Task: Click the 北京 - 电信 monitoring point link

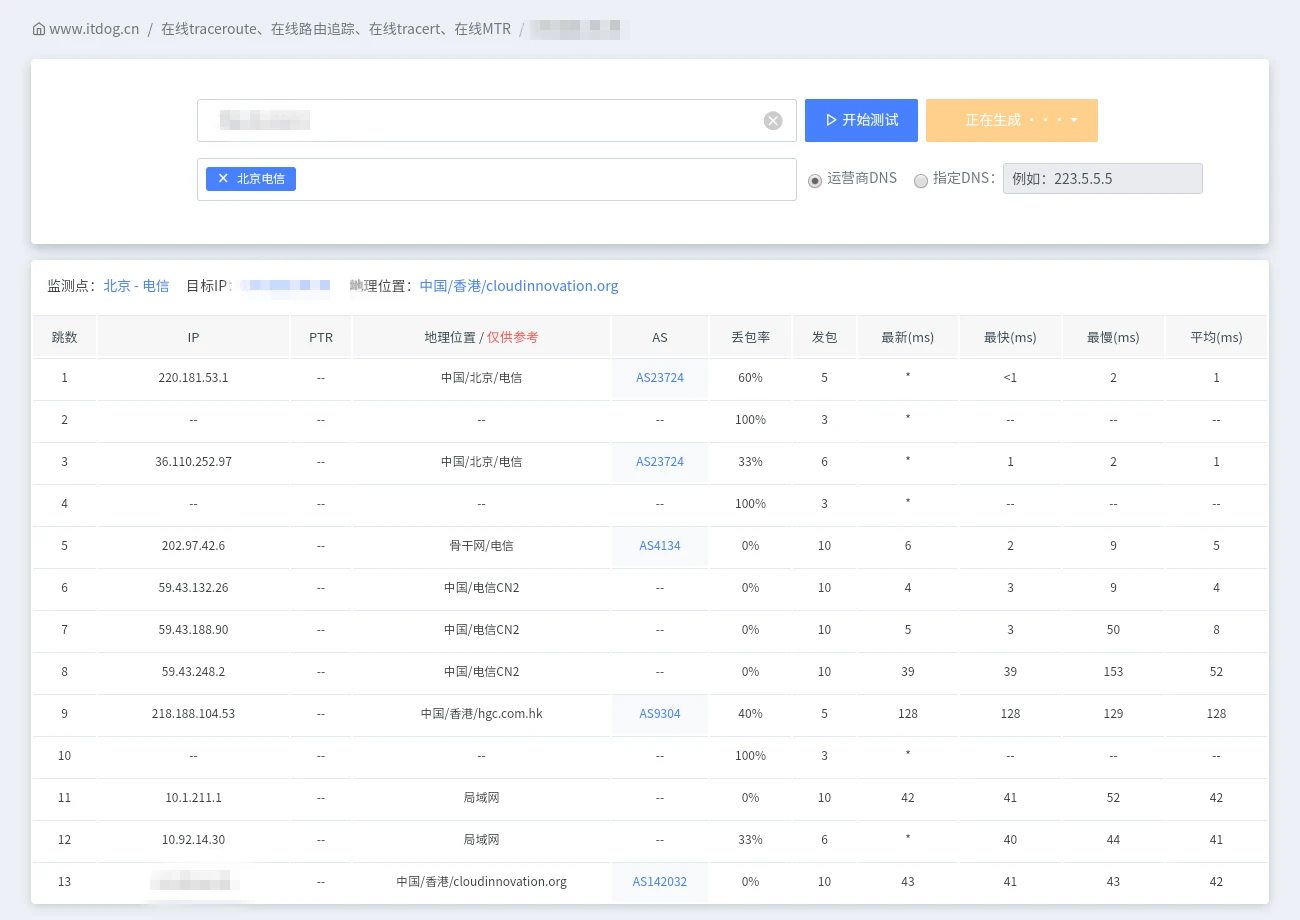Action: tap(136, 286)
